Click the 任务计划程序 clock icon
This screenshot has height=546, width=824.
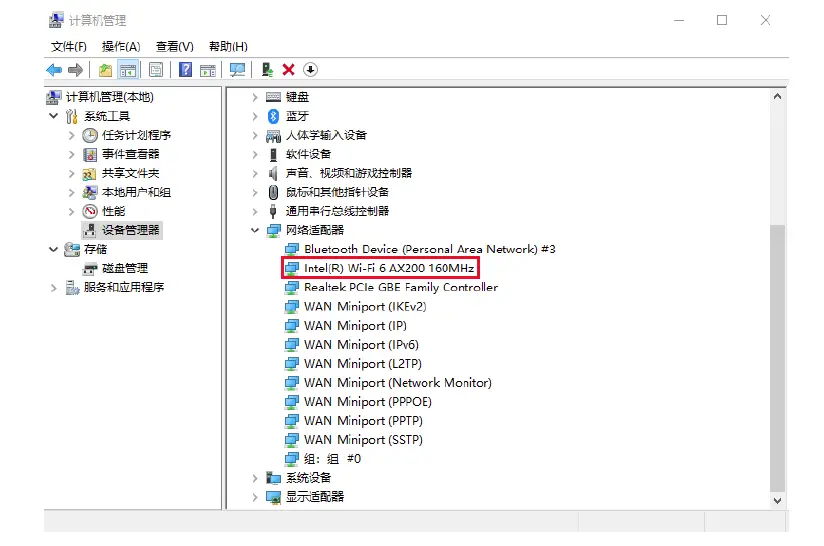coord(90,136)
